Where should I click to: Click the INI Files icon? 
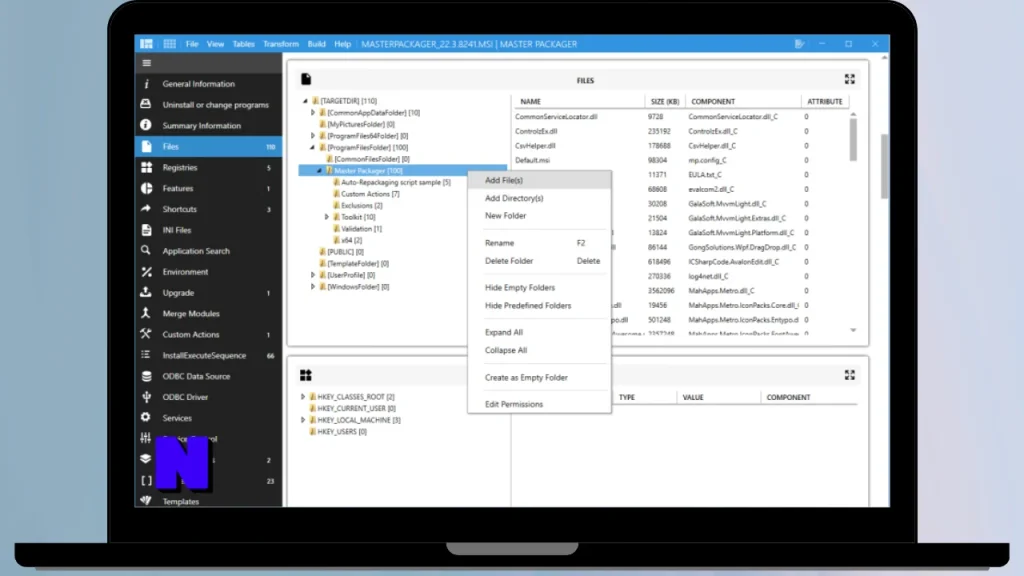(146, 230)
